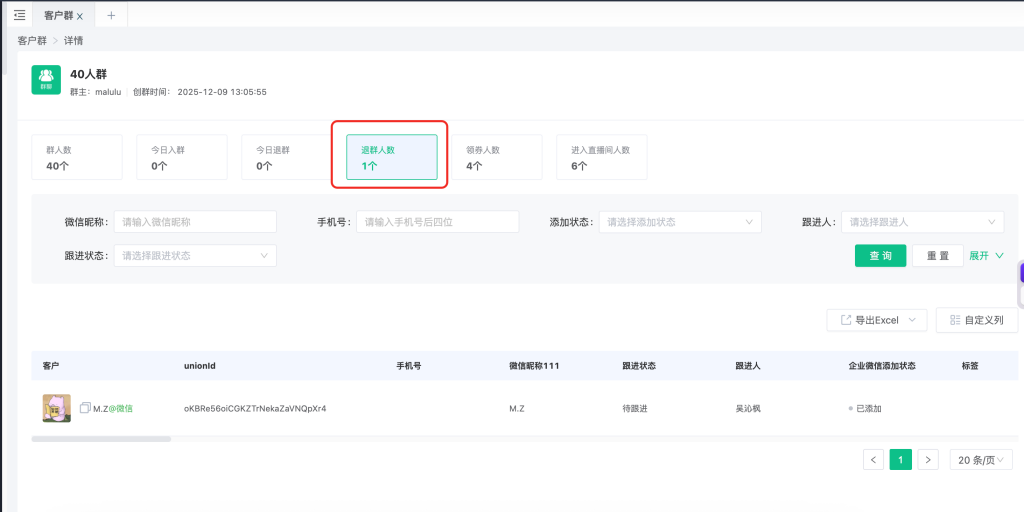Expand filters with 展开 link

click(985, 256)
